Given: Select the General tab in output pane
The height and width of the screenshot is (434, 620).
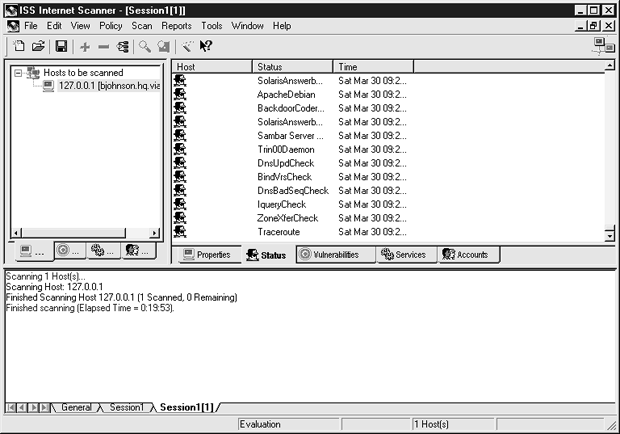Looking at the screenshot, I should pos(76,408).
